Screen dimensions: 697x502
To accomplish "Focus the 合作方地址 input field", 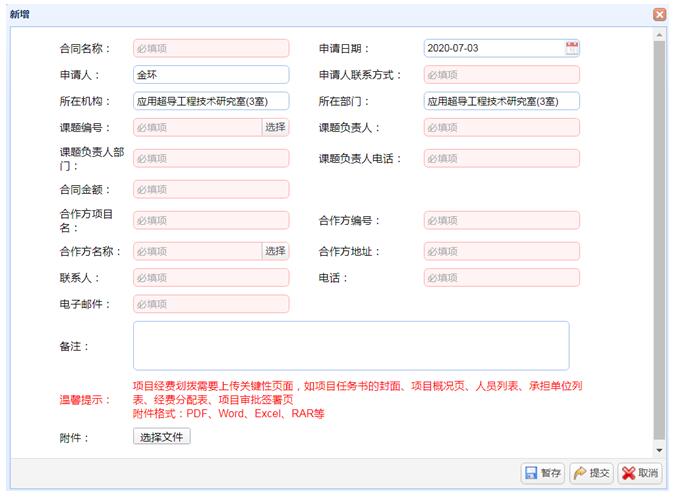I will coord(502,251).
